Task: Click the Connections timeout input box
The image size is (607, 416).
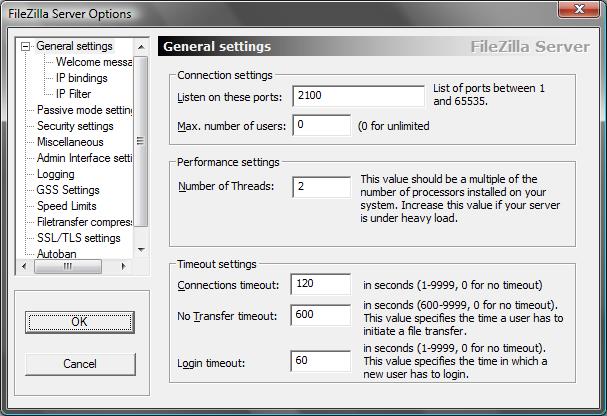Action: tap(321, 284)
